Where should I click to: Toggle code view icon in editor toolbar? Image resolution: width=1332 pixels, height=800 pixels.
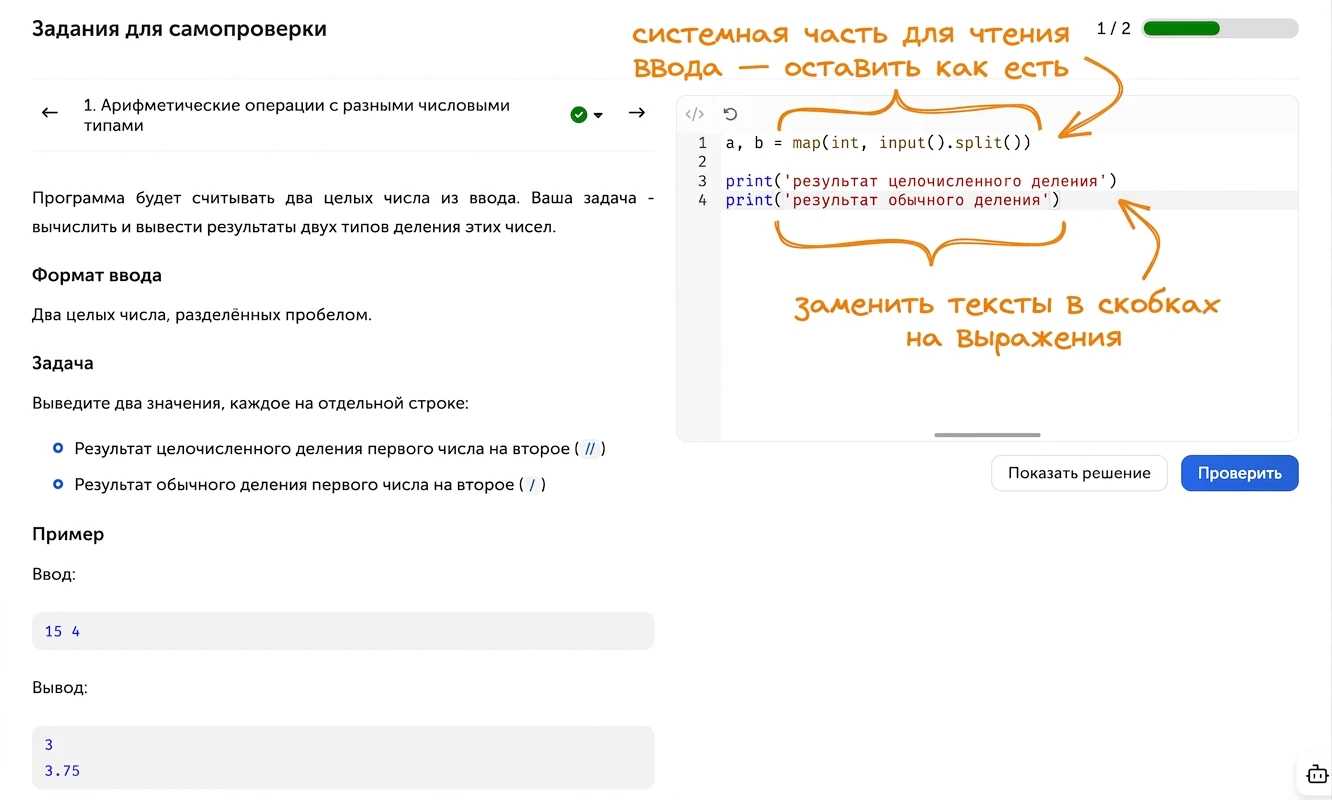(x=695, y=114)
